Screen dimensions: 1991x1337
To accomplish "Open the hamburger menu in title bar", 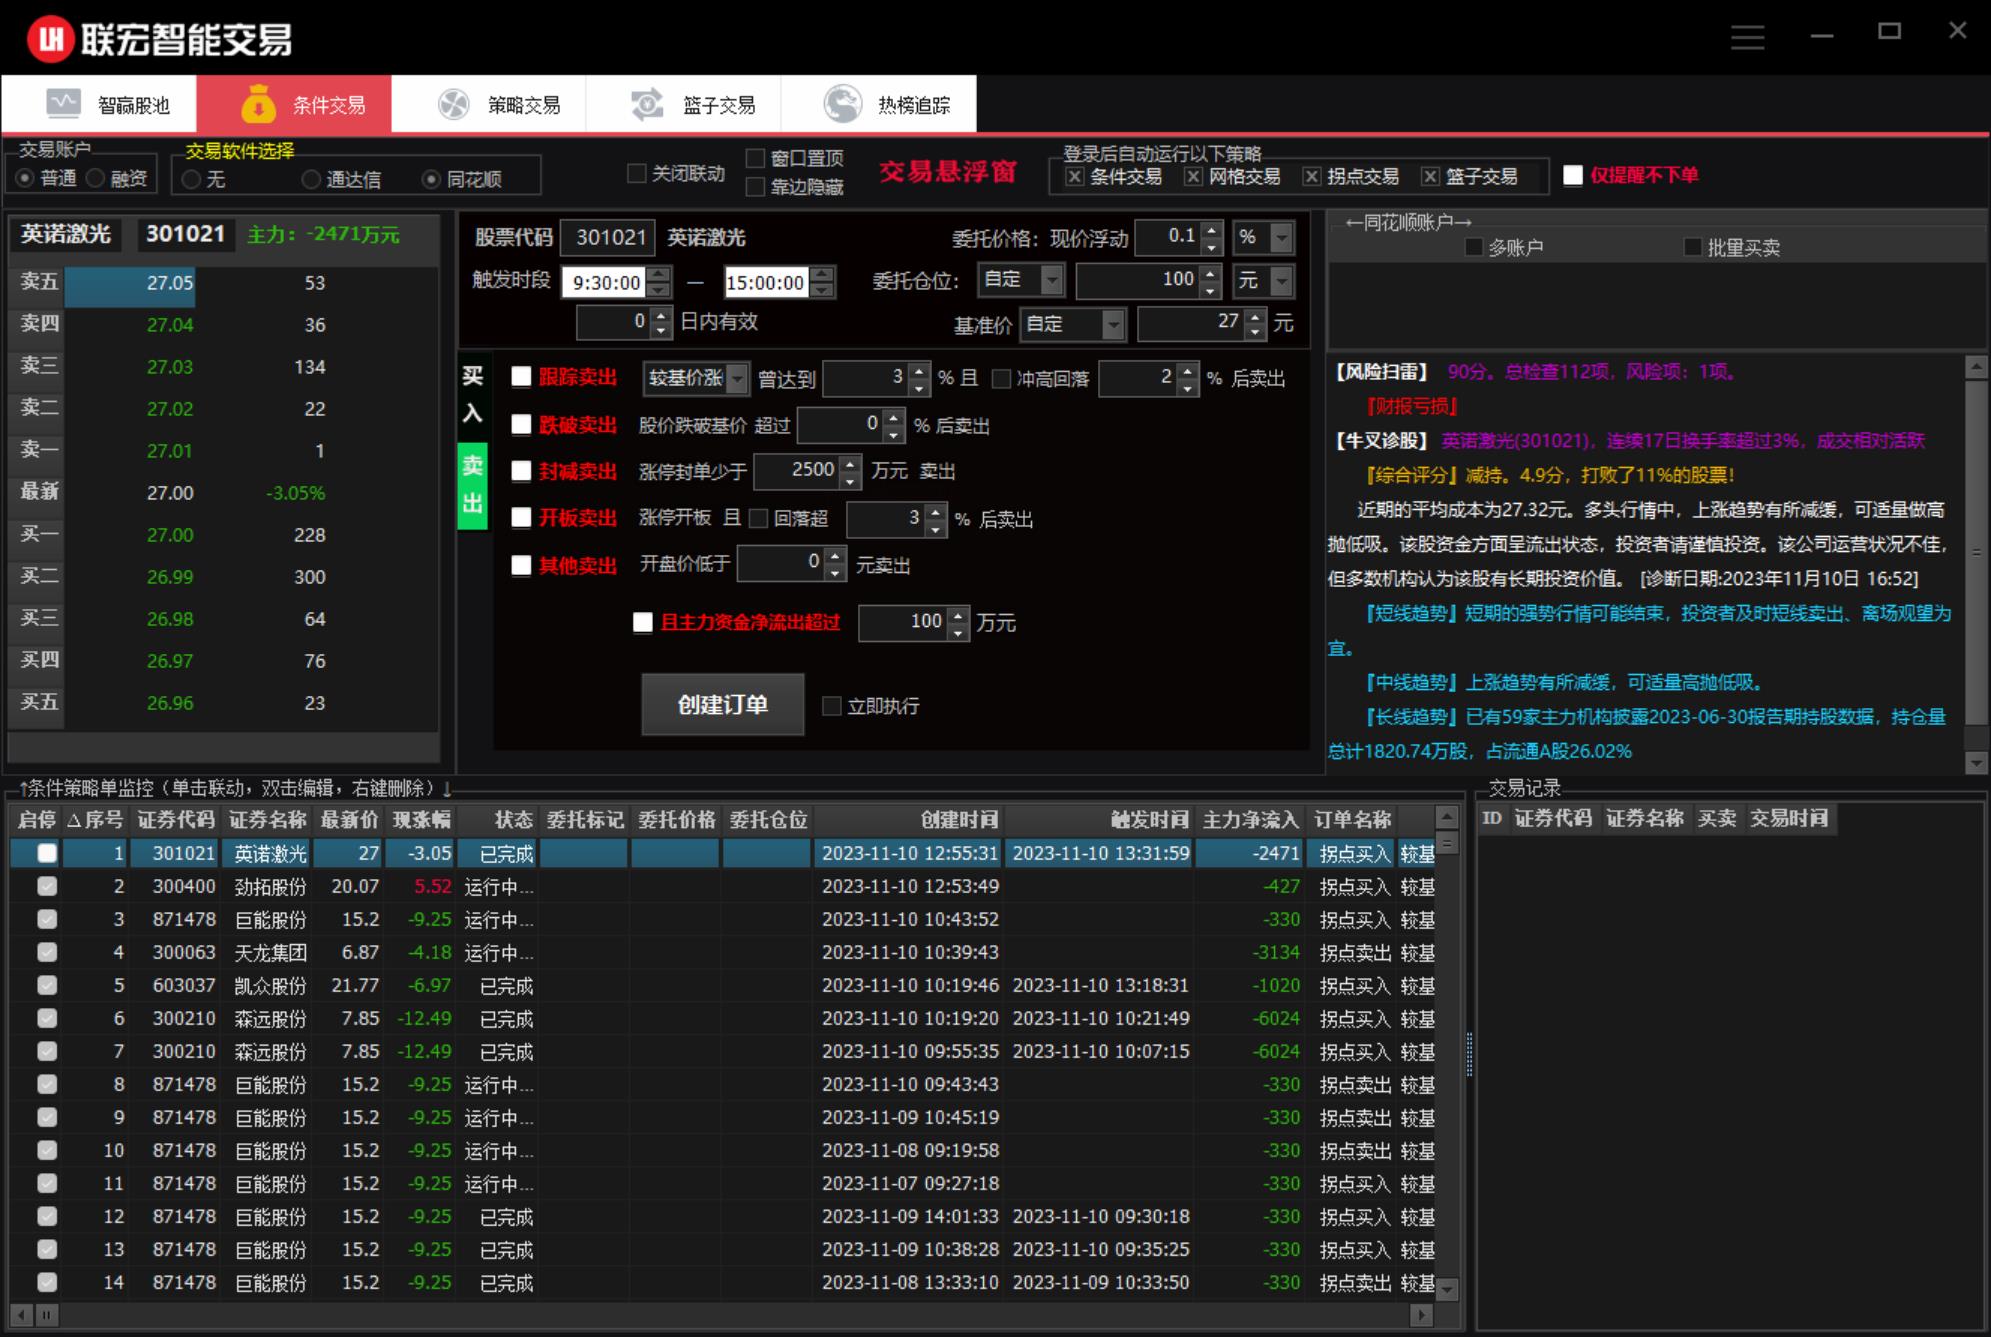I will click(1748, 38).
